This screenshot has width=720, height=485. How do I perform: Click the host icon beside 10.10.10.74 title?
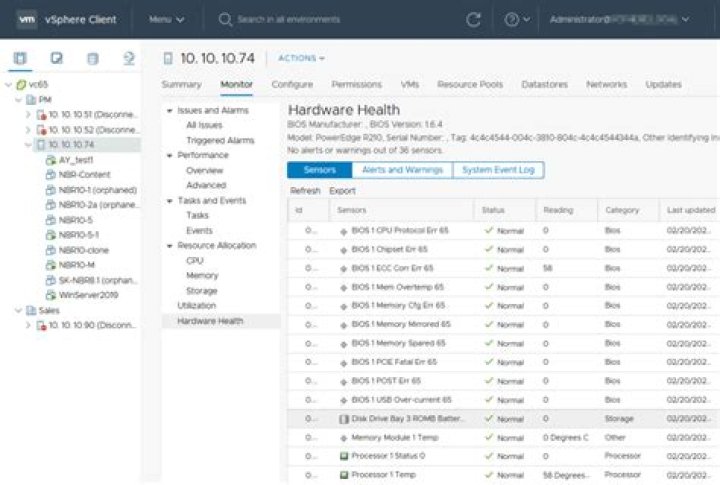(168, 58)
